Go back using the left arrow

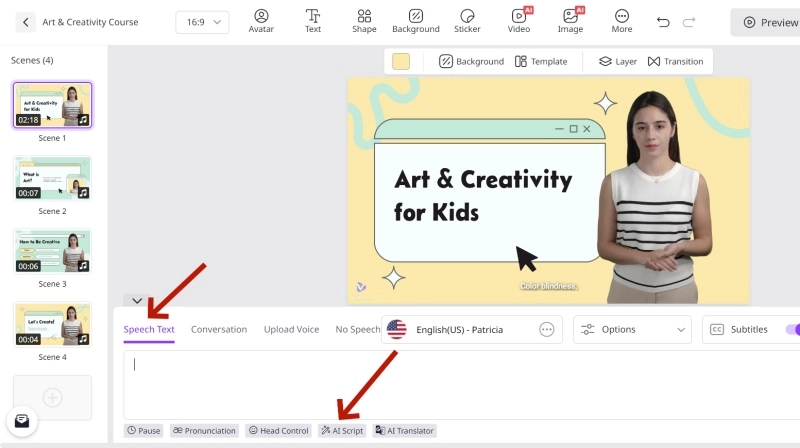25,22
